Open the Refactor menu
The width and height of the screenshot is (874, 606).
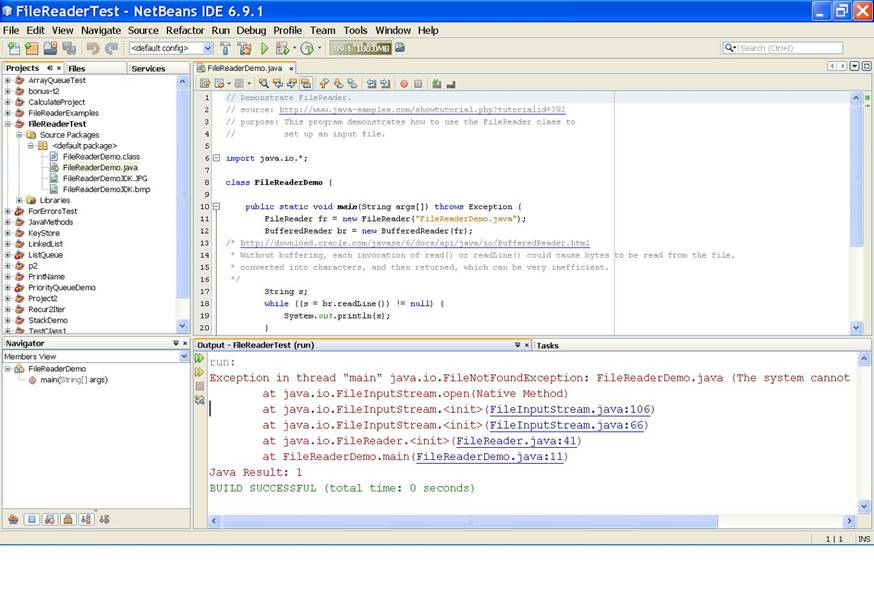point(185,30)
